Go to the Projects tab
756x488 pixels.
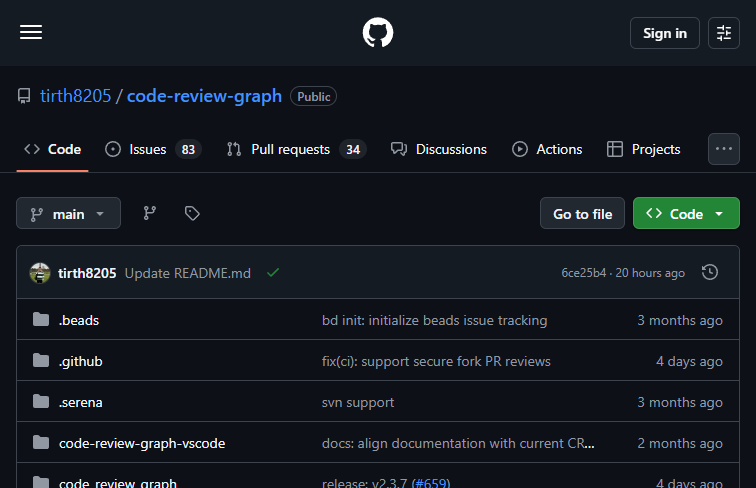click(x=644, y=149)
